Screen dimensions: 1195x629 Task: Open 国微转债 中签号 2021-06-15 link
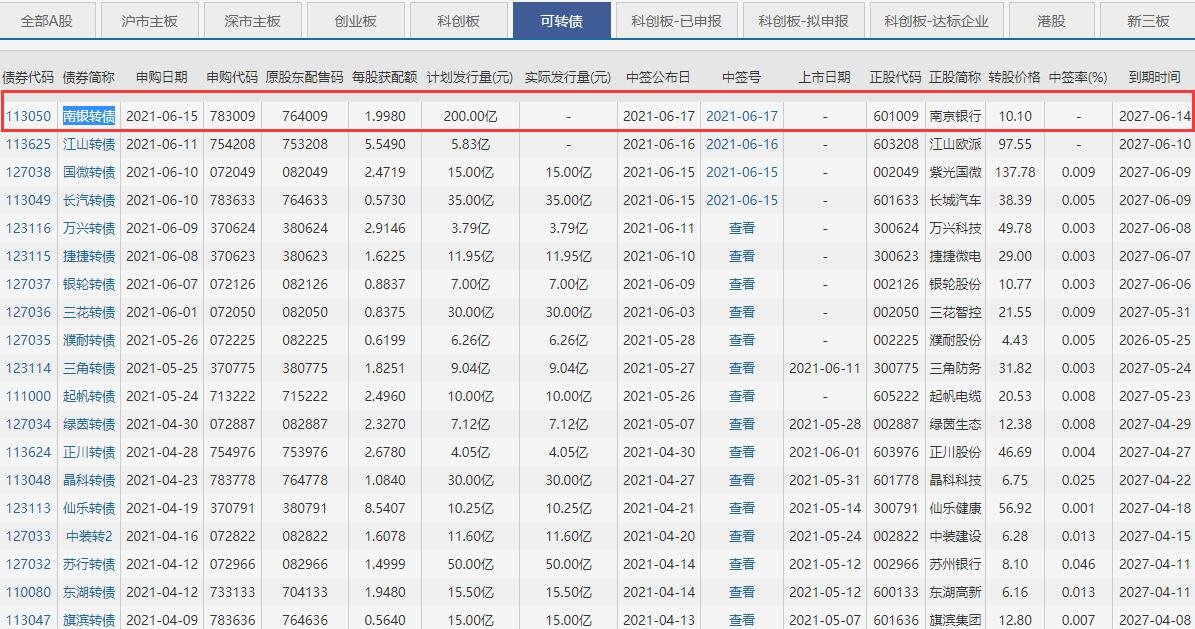[x=742, y=172]
